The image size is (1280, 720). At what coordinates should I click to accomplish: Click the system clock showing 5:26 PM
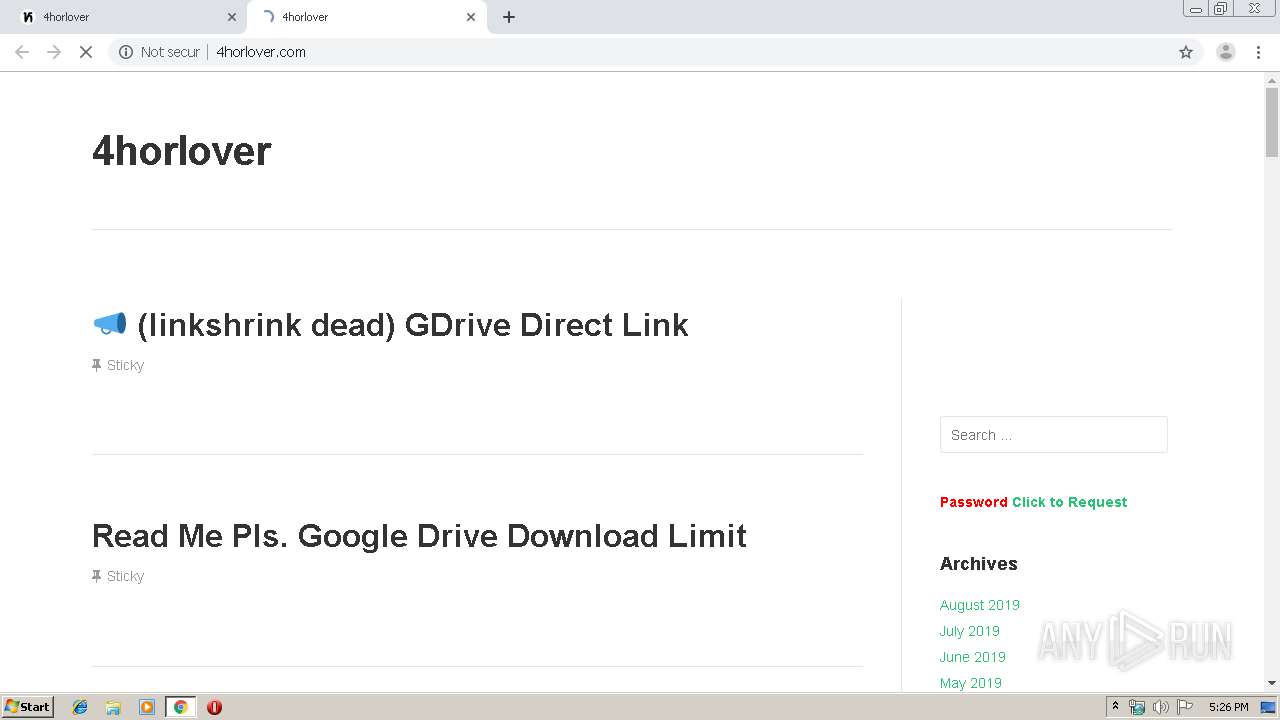pyautogui.click(x=1228, y=707)
